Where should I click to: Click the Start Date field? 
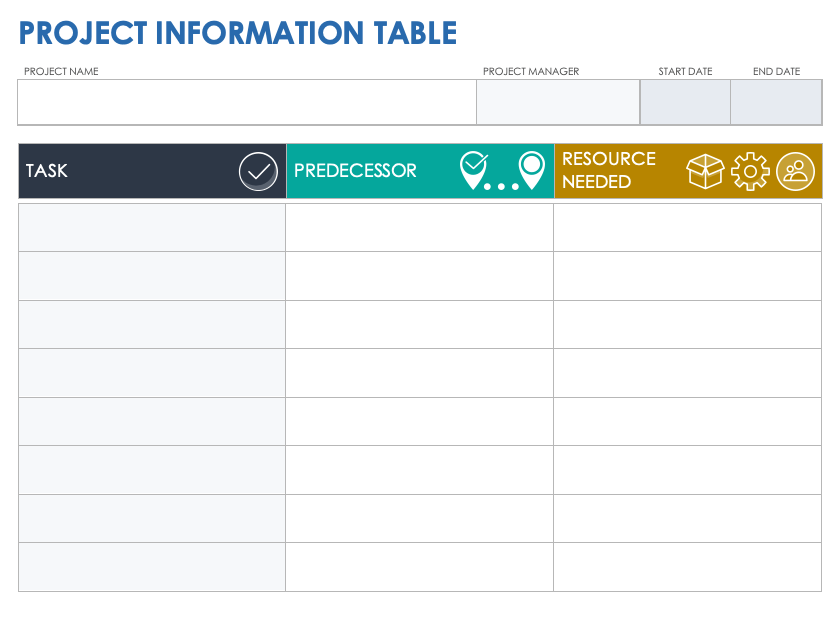685,102
